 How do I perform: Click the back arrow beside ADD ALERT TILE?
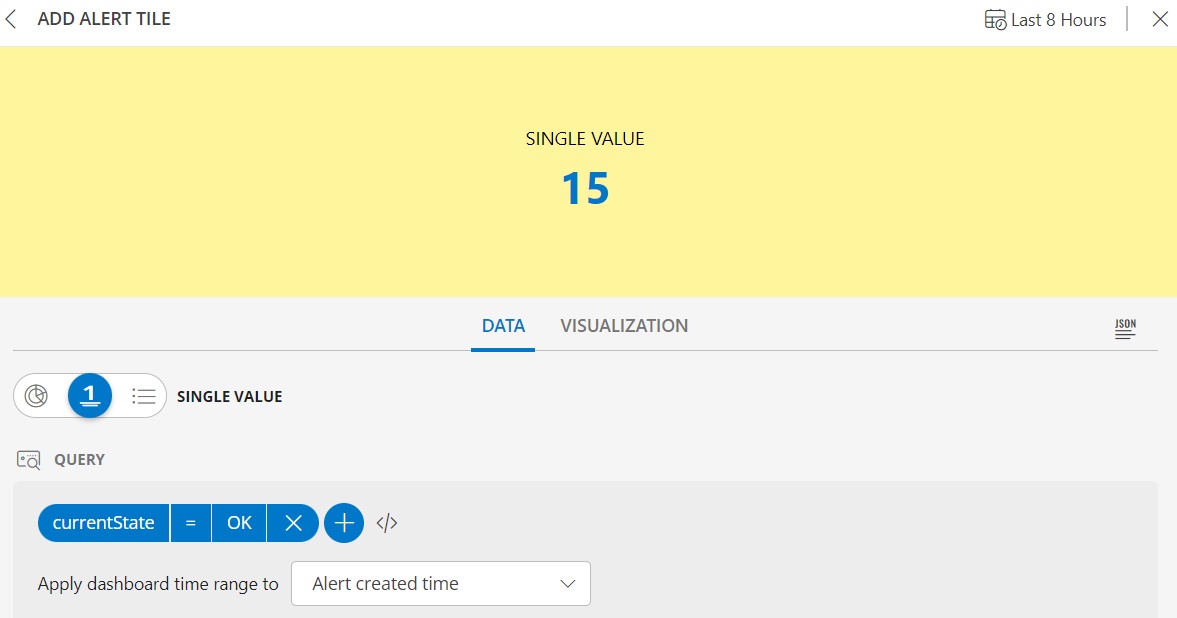11,18
